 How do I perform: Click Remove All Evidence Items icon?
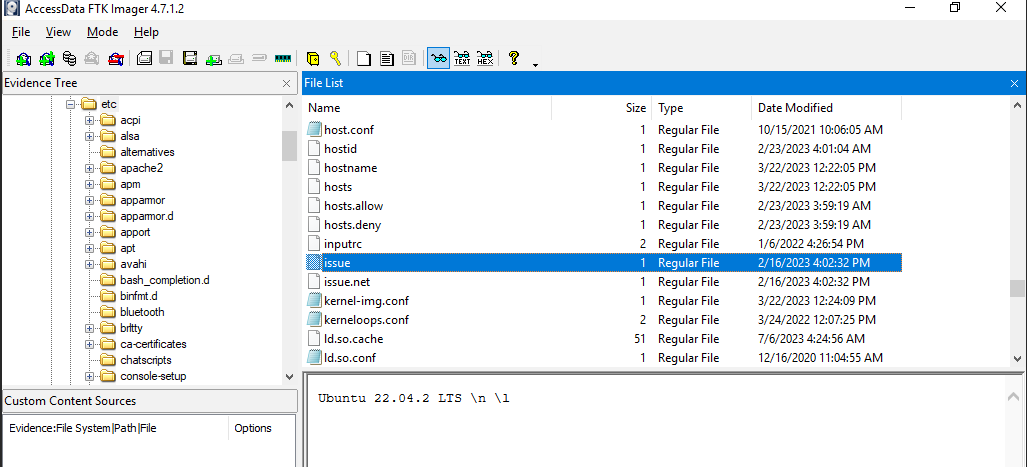[x=116, y=58]
